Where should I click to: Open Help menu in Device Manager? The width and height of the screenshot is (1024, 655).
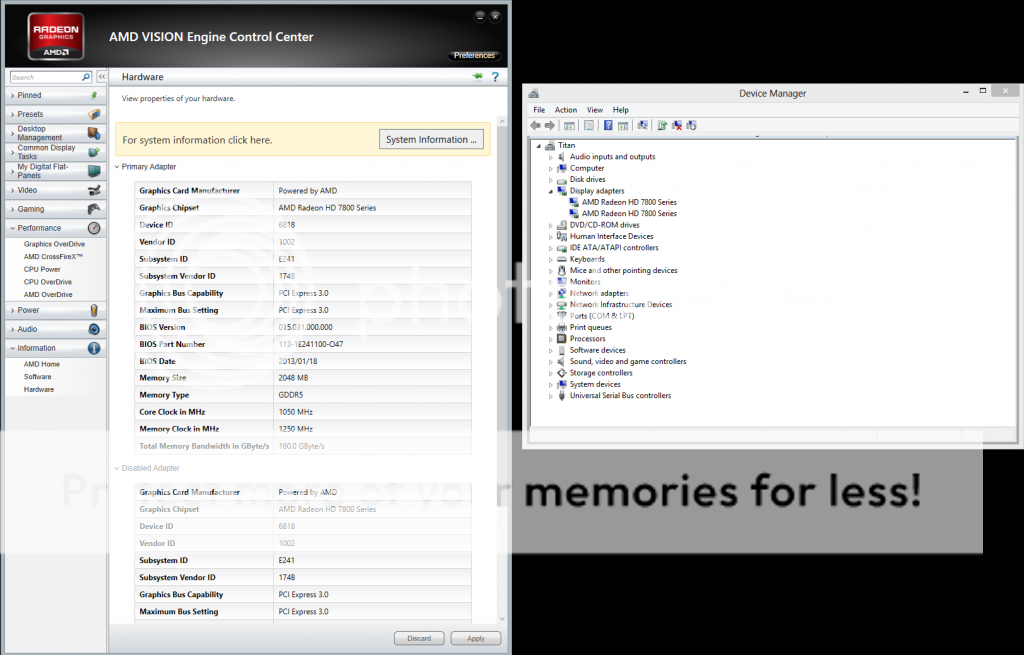coord(620,110)
